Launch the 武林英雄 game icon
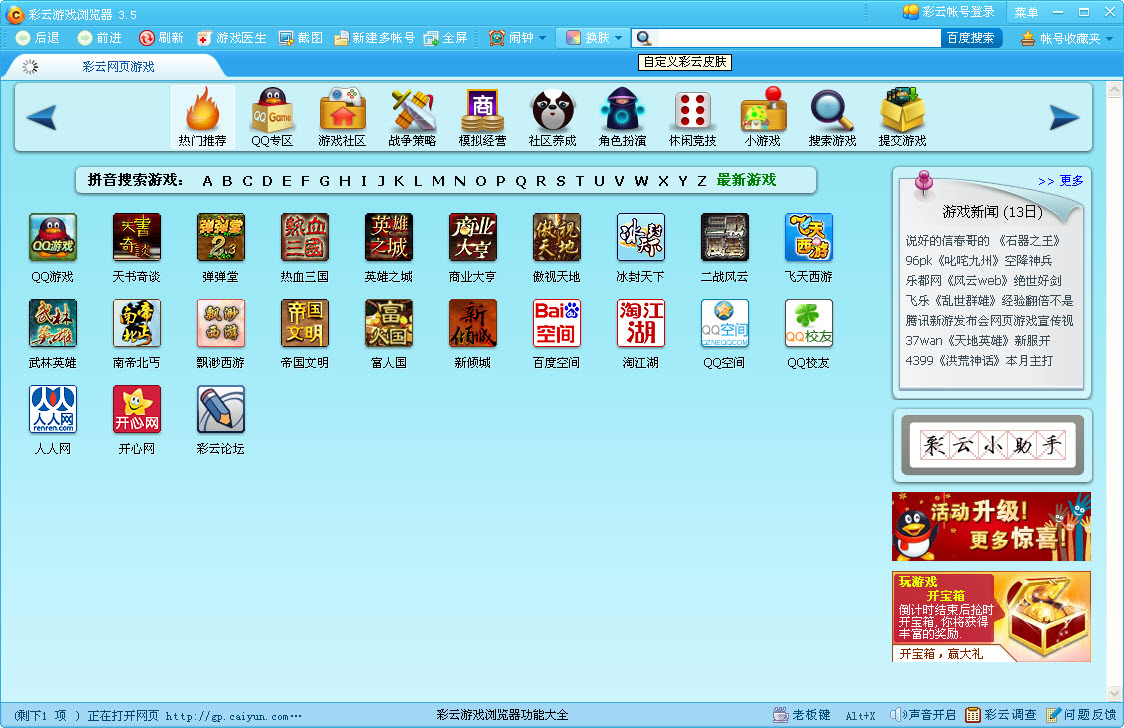1124x728 pixels. (53, 323)
